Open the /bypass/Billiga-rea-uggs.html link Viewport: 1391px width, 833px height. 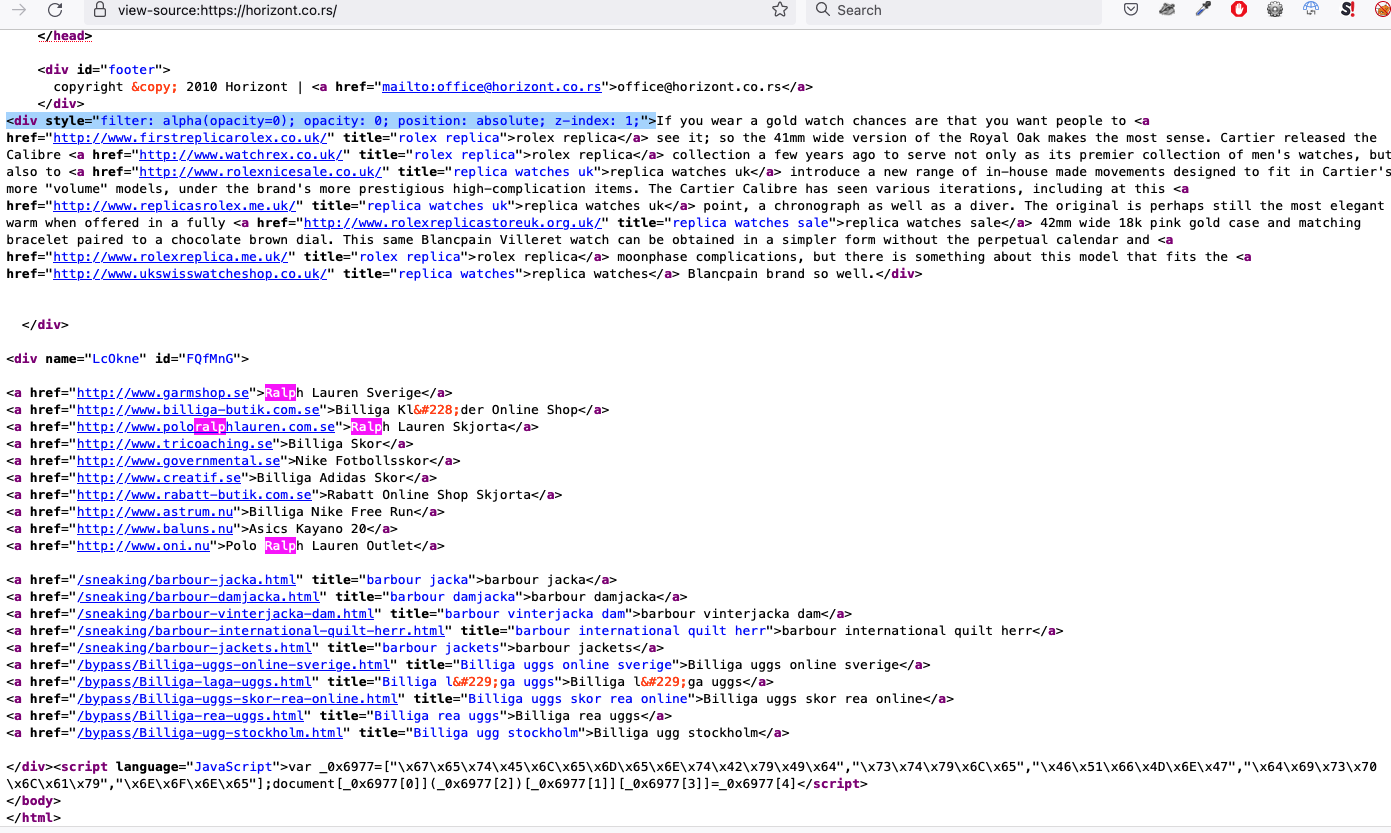190,716
